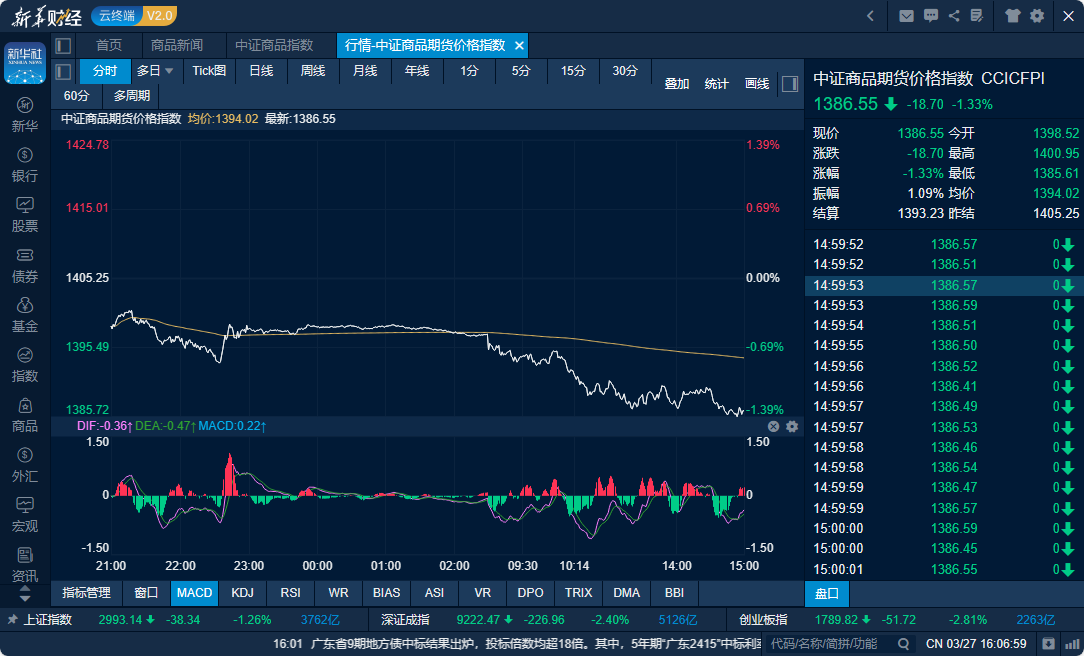Switch to the MACD indicator
The image size is (1084, 656).
194,593
